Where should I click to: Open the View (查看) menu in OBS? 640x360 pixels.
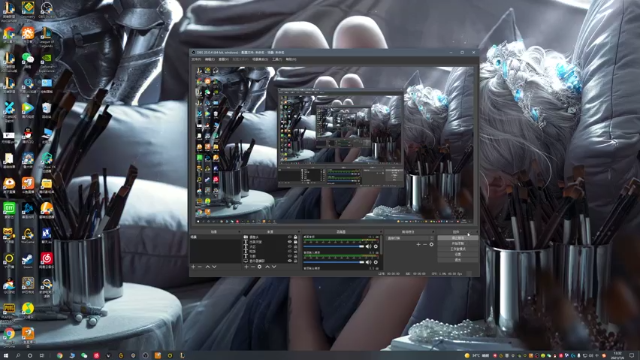pyautogui.click(x=223, y=59)
